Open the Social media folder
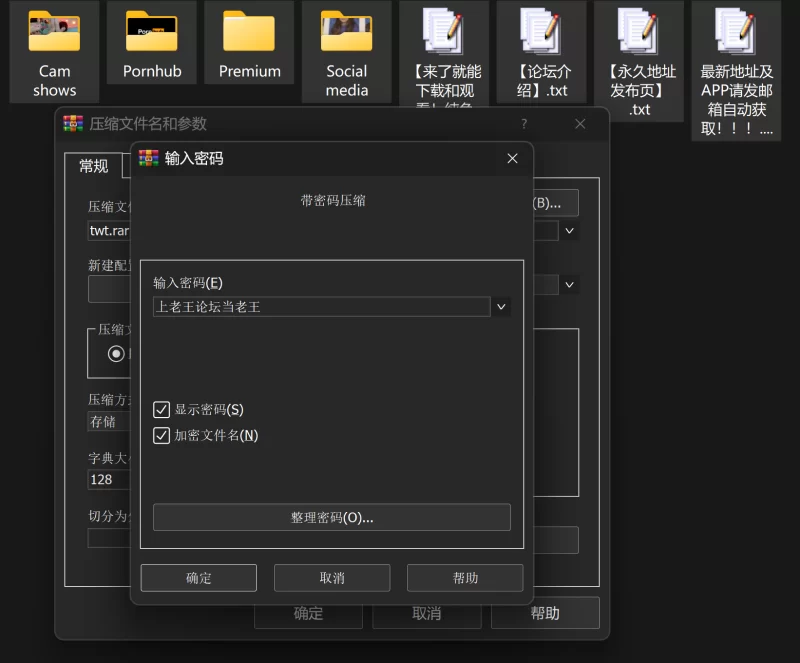 (x=346, y=33)
